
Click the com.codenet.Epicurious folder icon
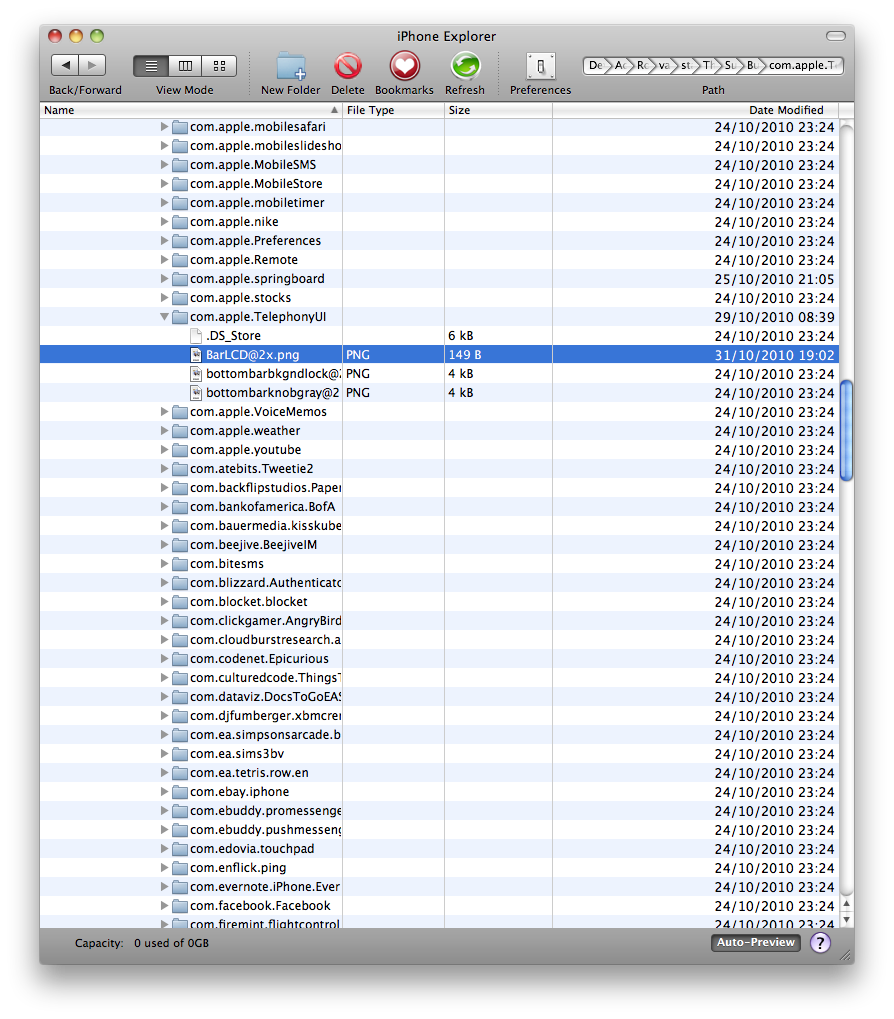(180, 658)
